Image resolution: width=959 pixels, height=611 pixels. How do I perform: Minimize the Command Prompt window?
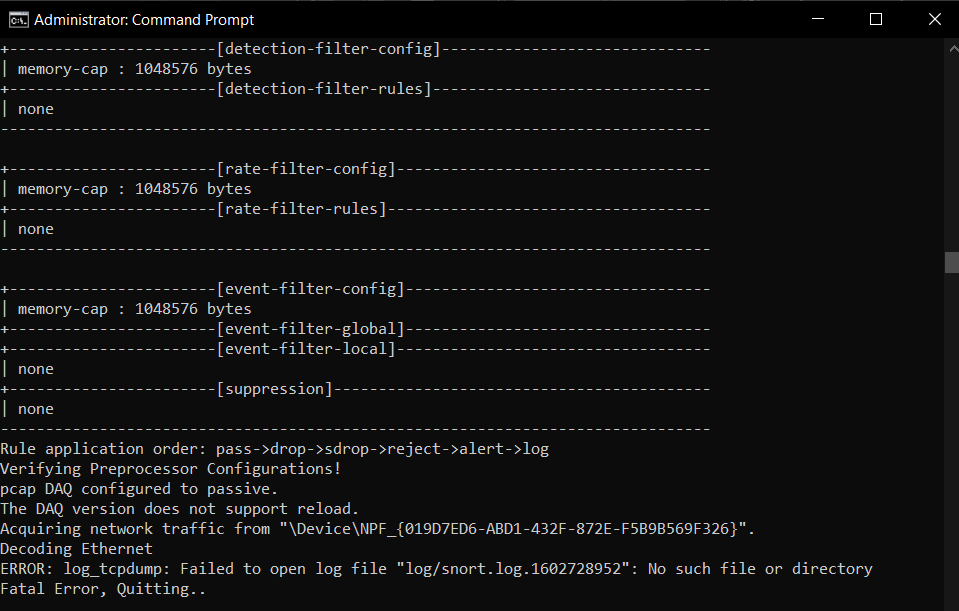pyautogui.click(x=818, y=19)
